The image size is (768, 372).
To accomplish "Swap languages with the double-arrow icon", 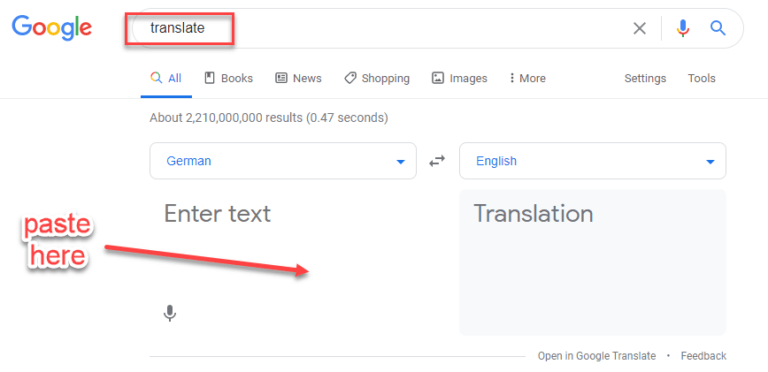I will [x=437, y=161].
